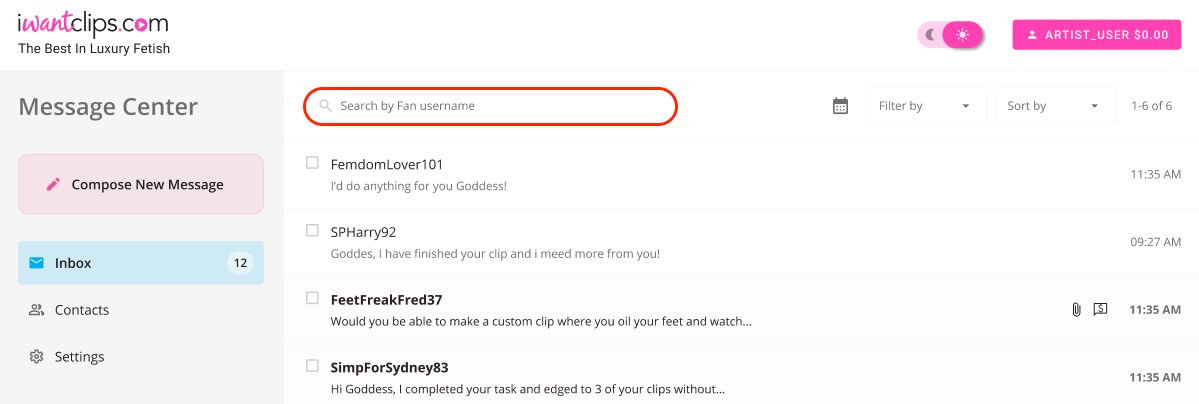Tick the checkbox next to SPHarry92
Screen dimensions: 1199x404
coord(312,230)
